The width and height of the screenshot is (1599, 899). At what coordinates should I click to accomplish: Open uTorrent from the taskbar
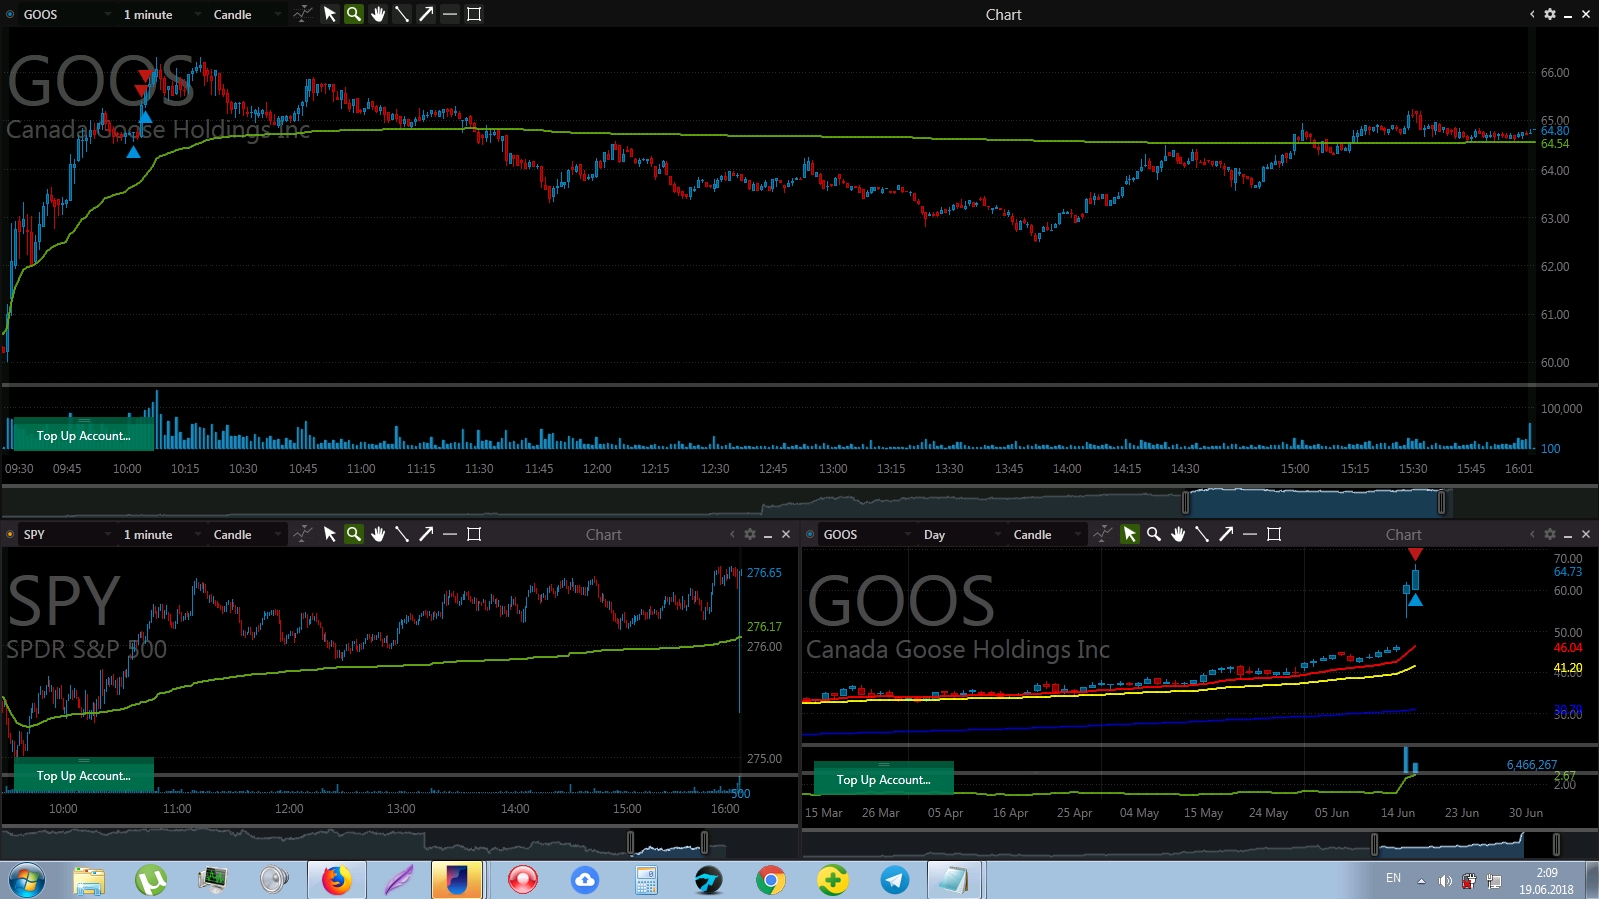[151, 880]
